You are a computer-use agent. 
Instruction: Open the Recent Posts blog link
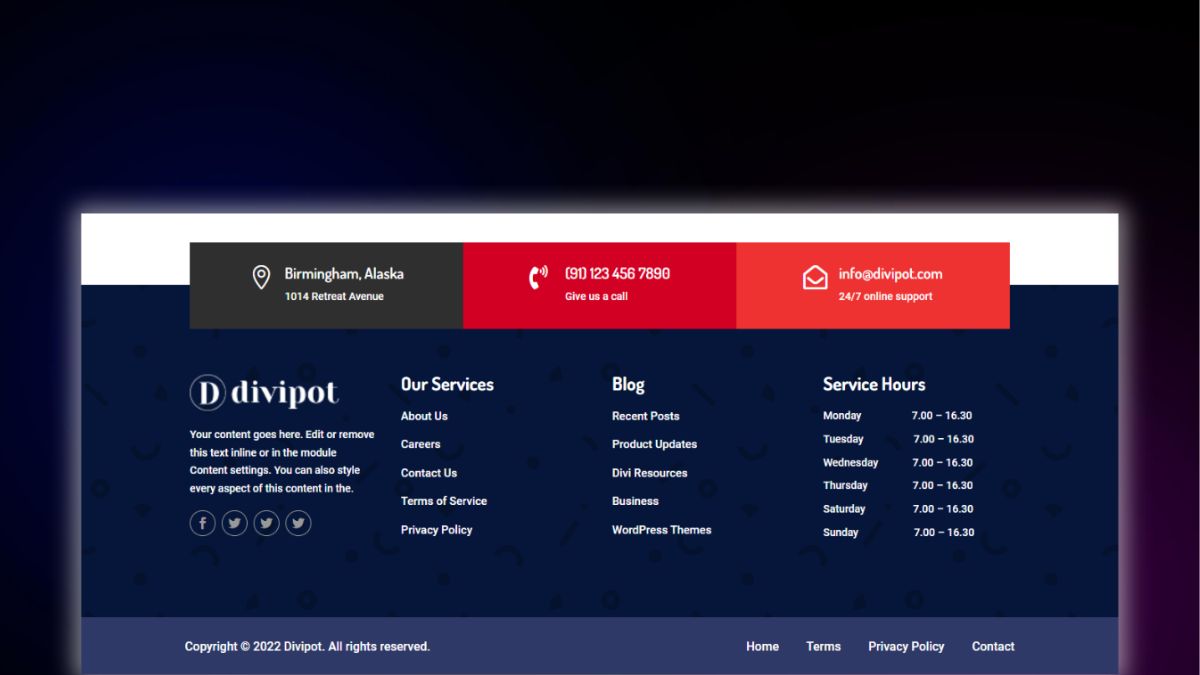tap(645, 416)
